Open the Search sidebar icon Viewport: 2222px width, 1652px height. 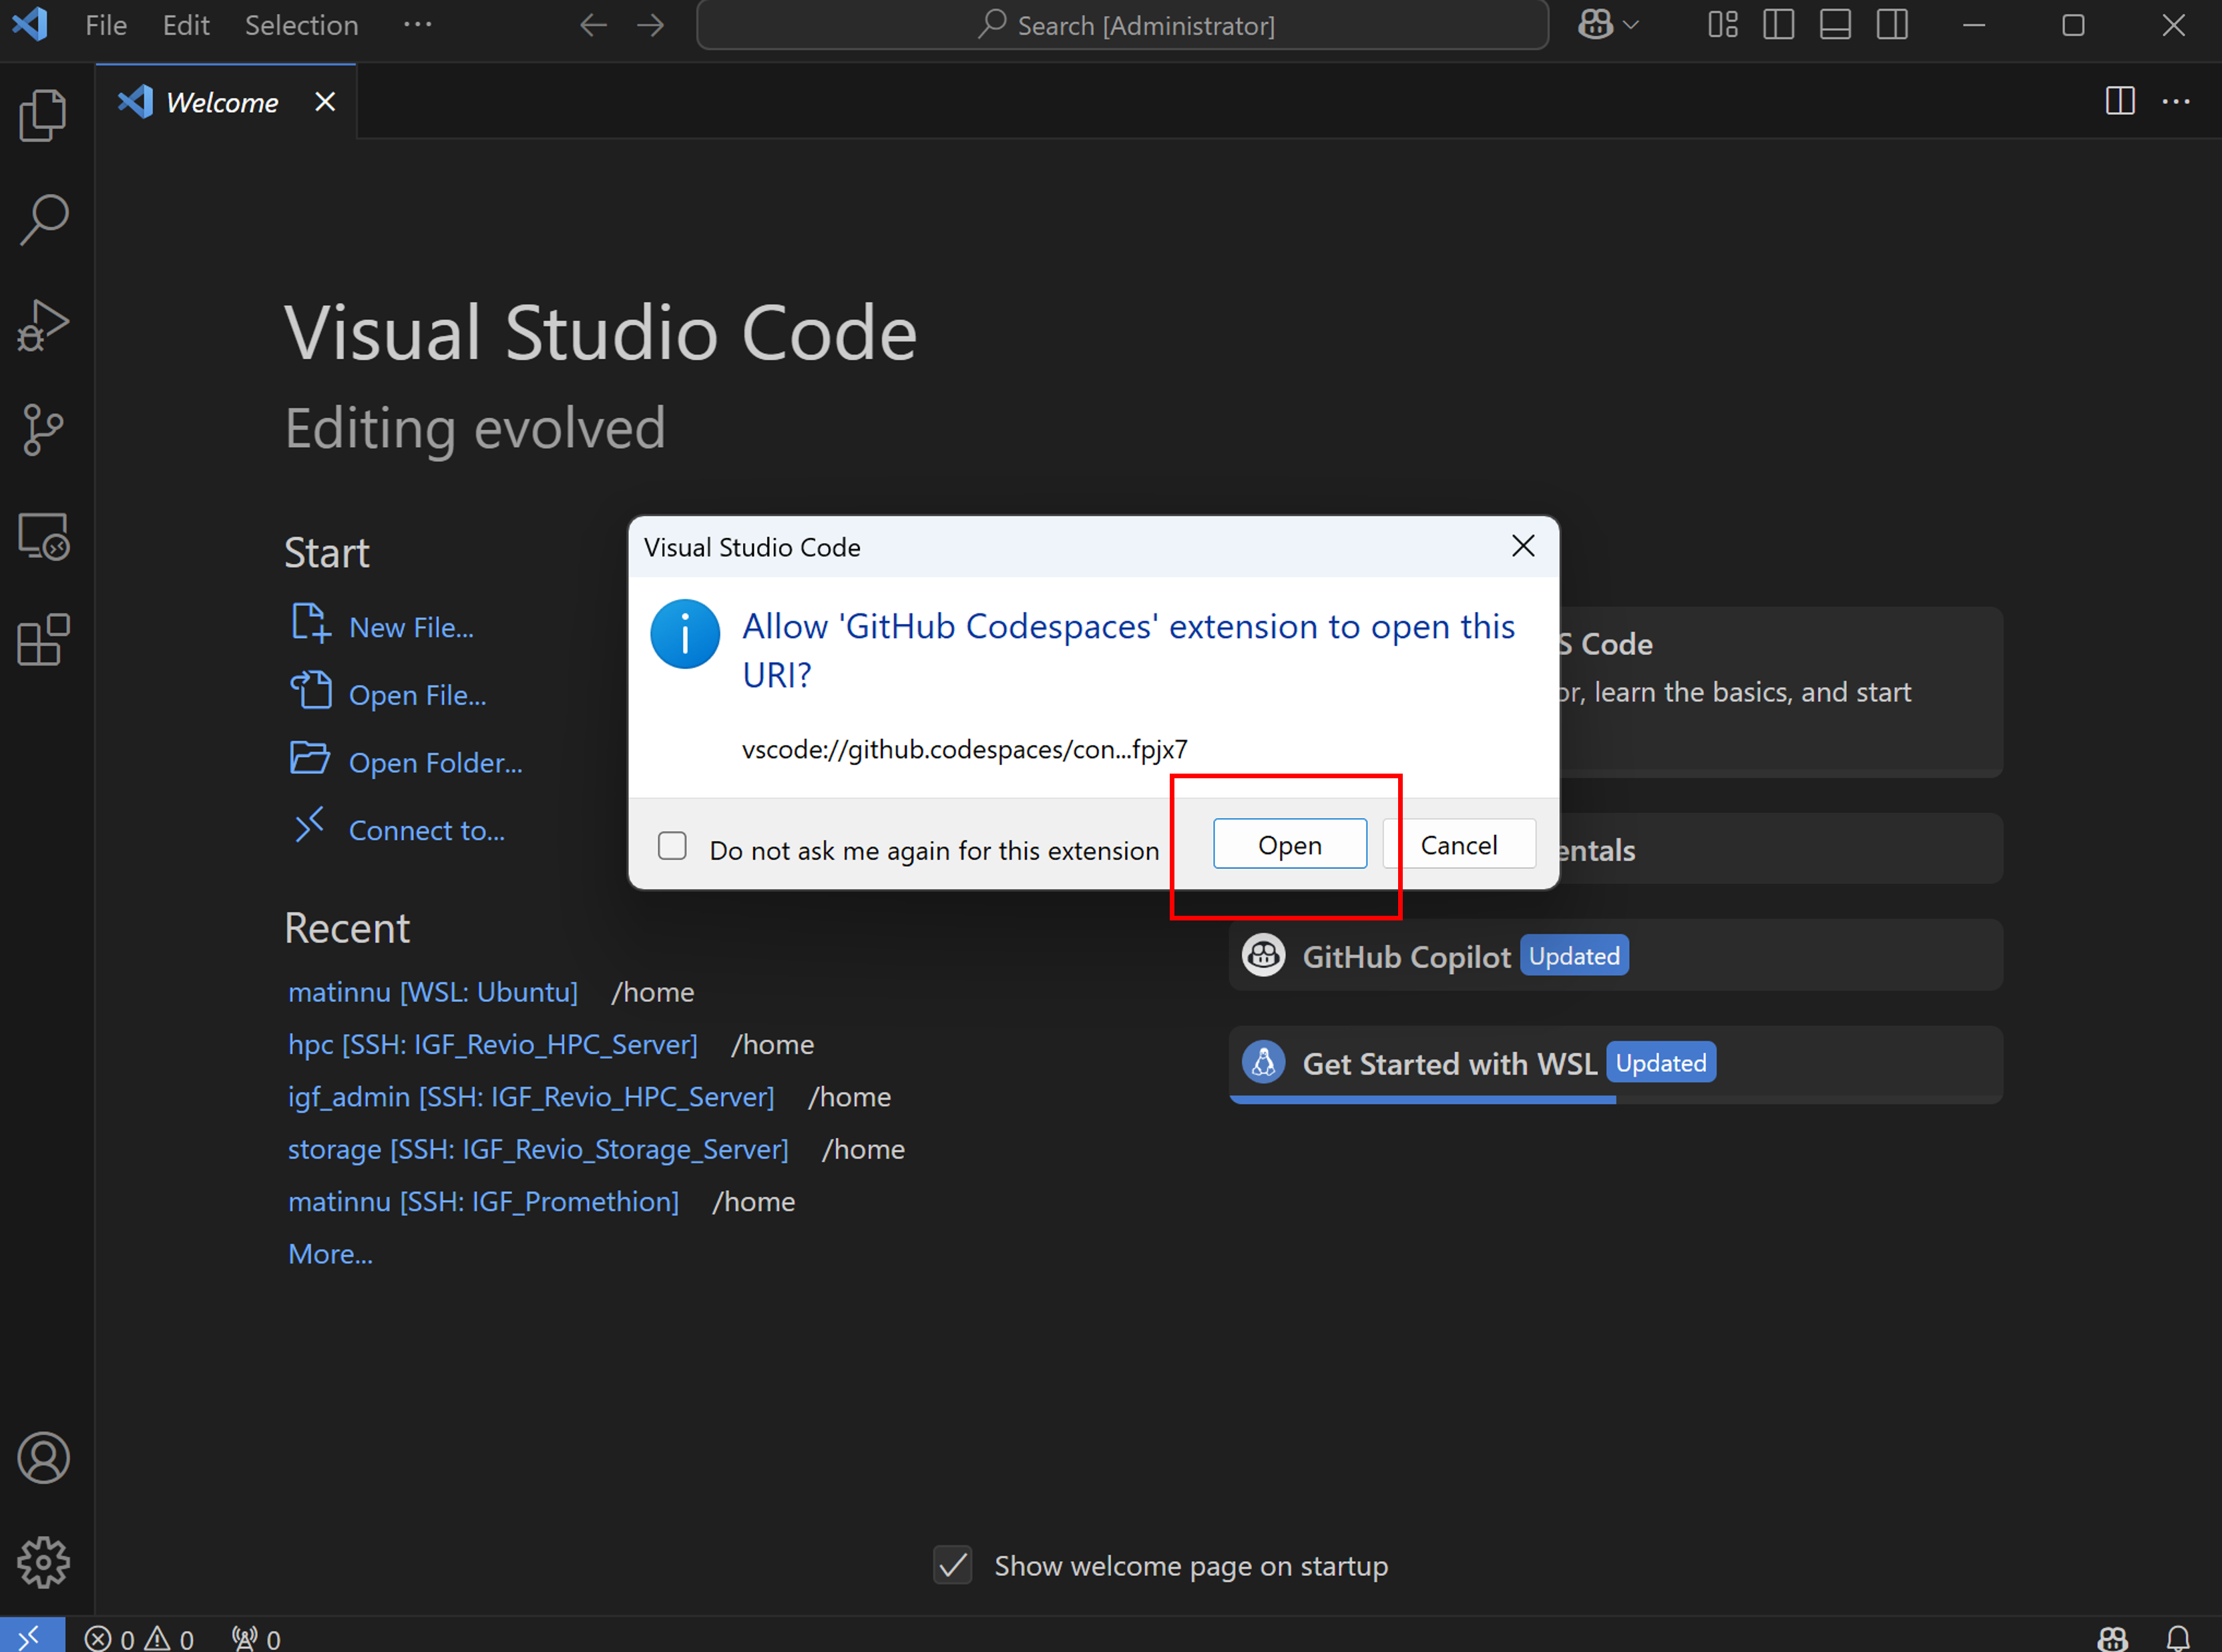coord(43,219)
